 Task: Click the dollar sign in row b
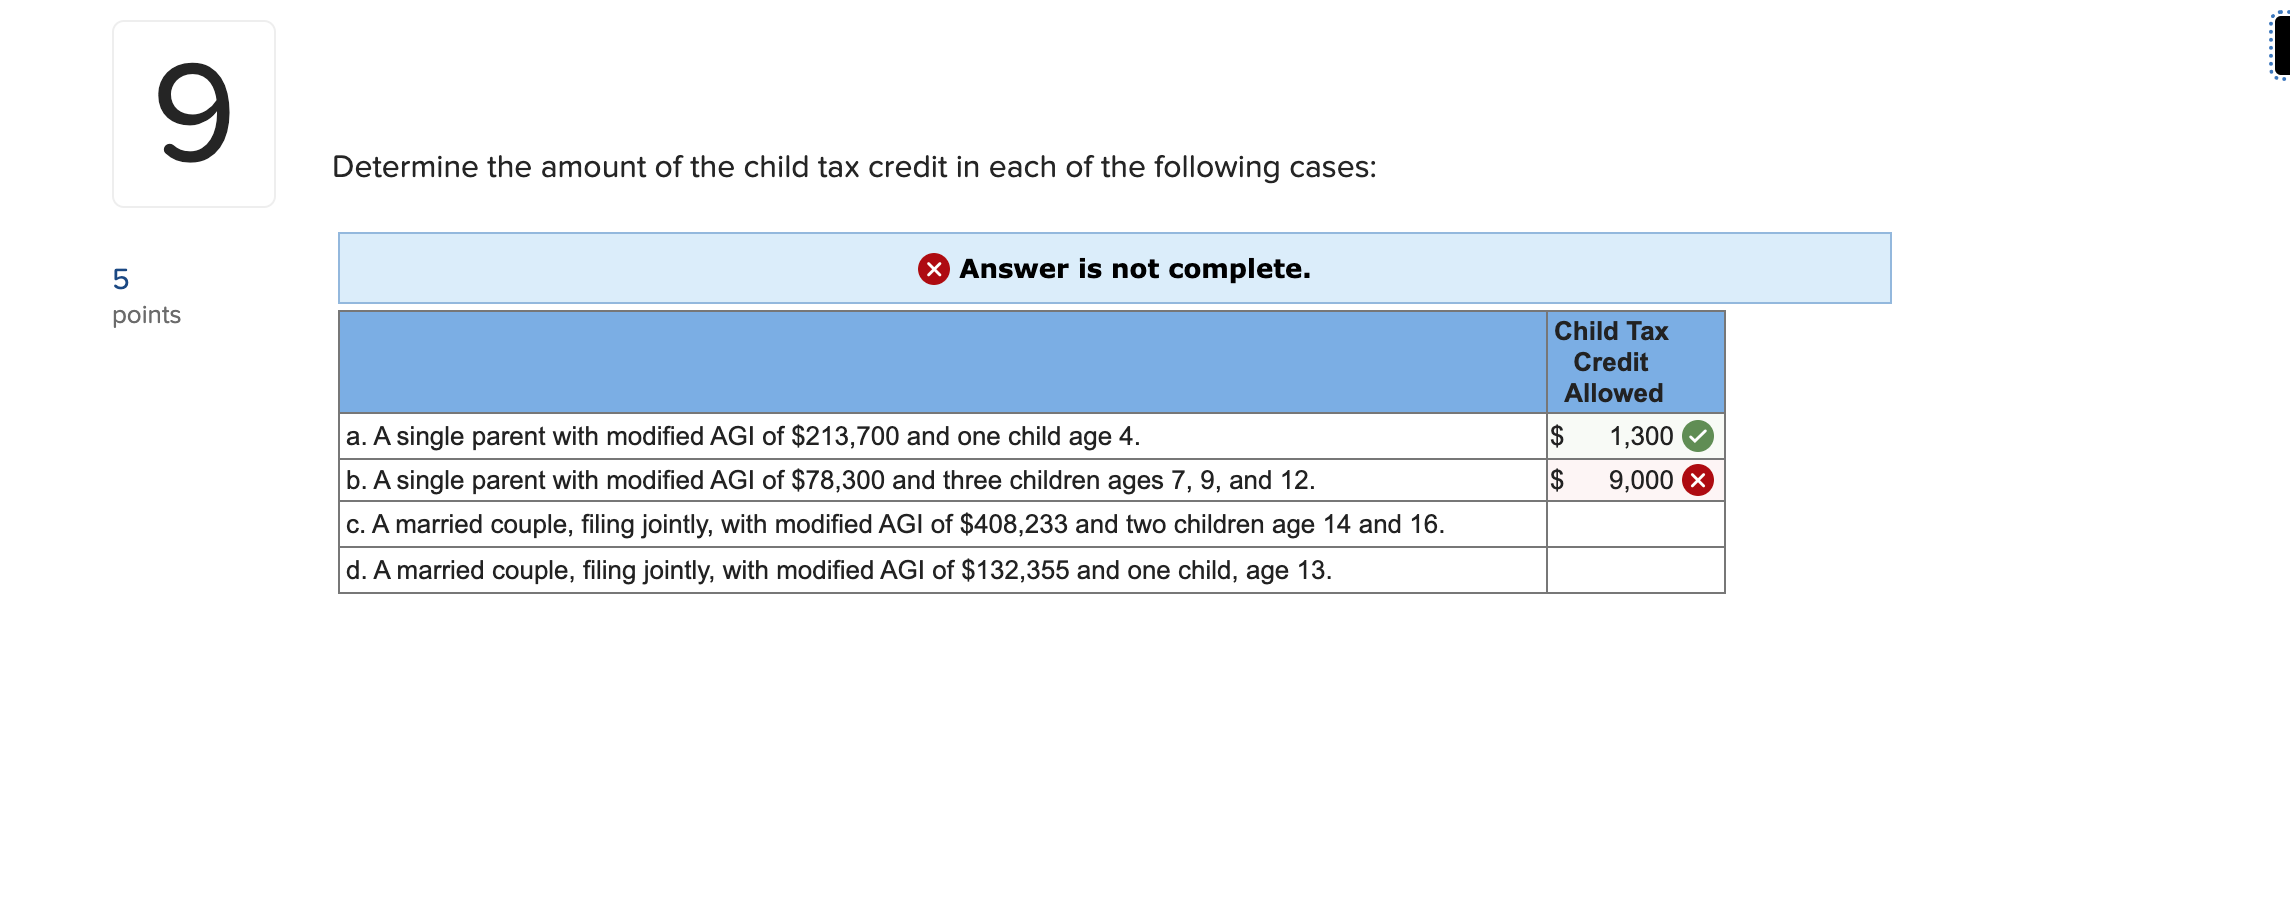click(1558, 480)
